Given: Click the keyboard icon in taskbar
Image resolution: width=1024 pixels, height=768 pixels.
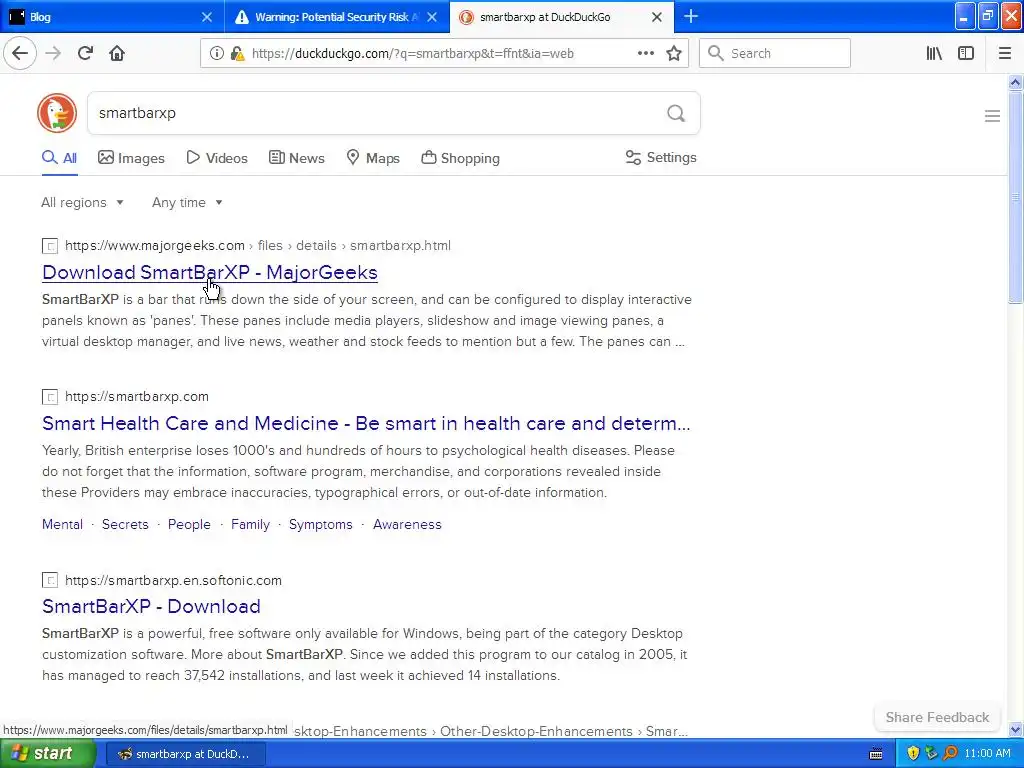Looking at the screenshot, I should (876, 754).
